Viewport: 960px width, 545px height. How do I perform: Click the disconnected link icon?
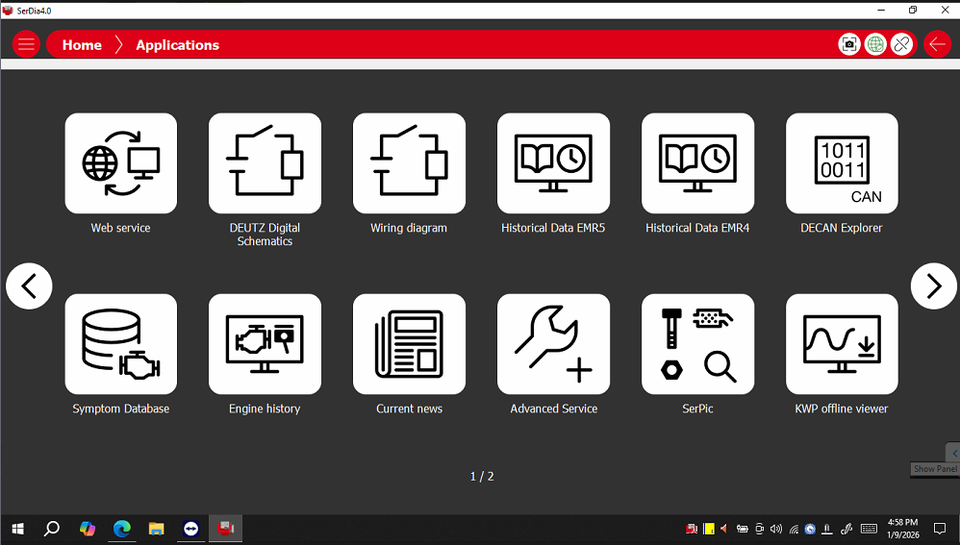[x=901, y=44]
